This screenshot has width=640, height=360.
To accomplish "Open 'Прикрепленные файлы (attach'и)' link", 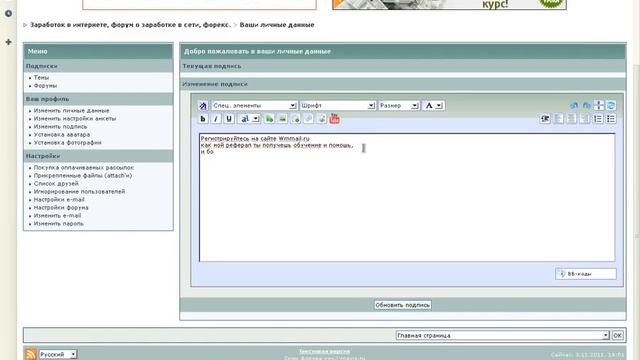I will (x=82, y=176).
